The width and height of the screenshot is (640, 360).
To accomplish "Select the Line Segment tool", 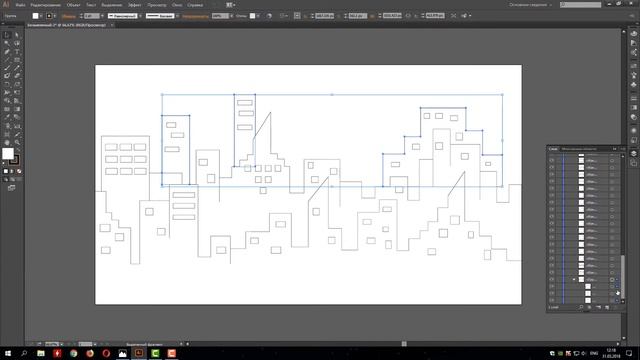I will (x=7, y=60).
